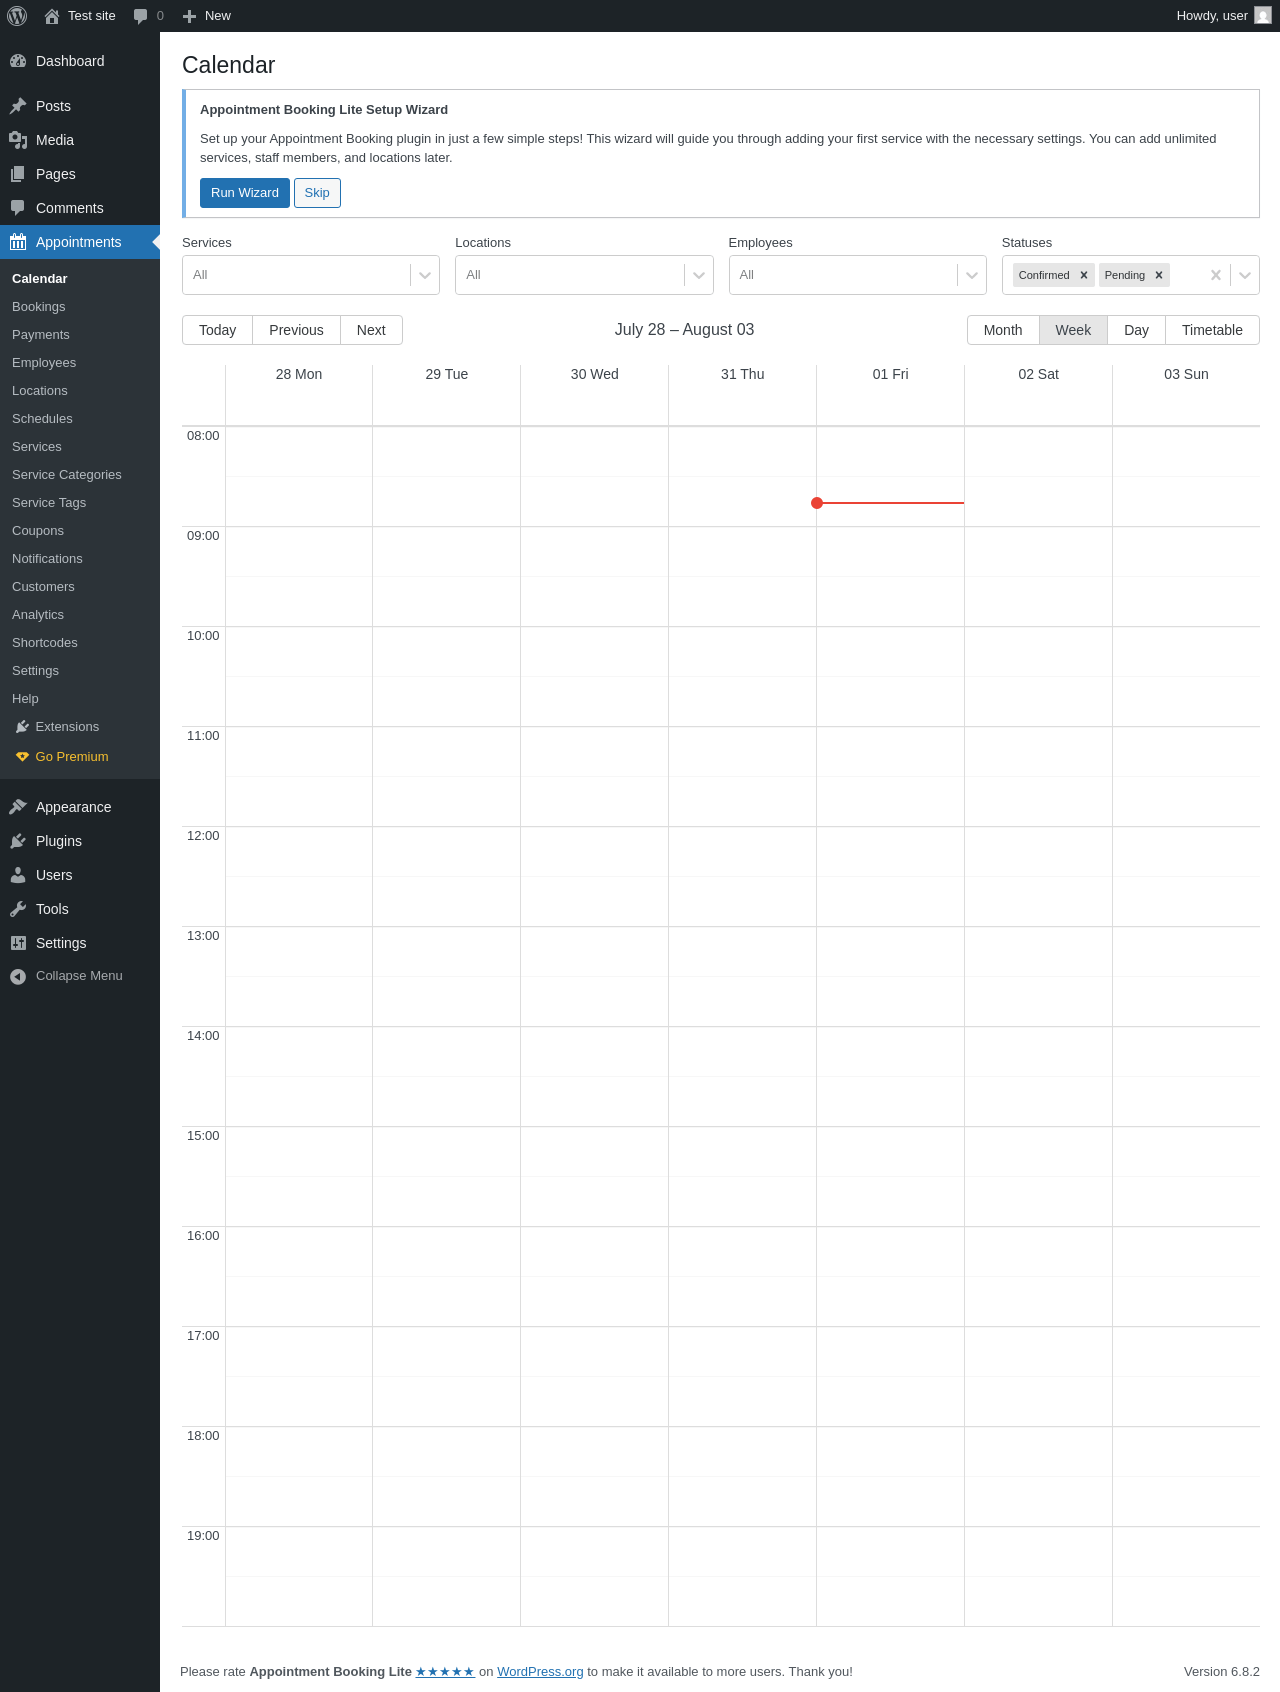1280x1692 pixels.
Task: Click the Dashboard gauge icon
Action: [x=18, y=61]
